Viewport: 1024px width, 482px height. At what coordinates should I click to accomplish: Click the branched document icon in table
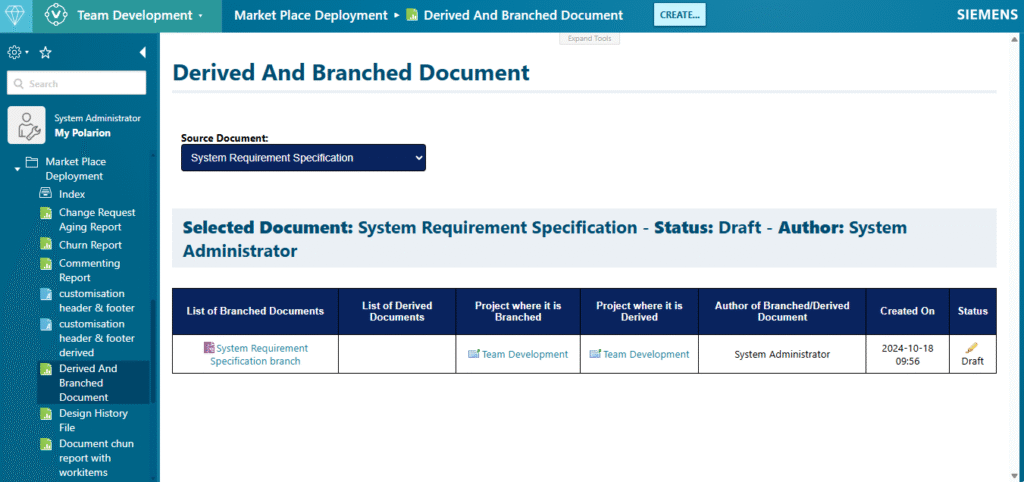point(209,348)
